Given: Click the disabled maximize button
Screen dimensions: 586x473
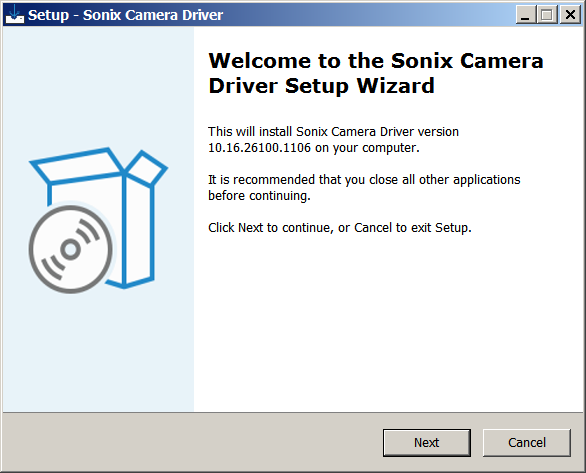Looking at the screenshot, I should pyautogui.click(x=547, y=15).
